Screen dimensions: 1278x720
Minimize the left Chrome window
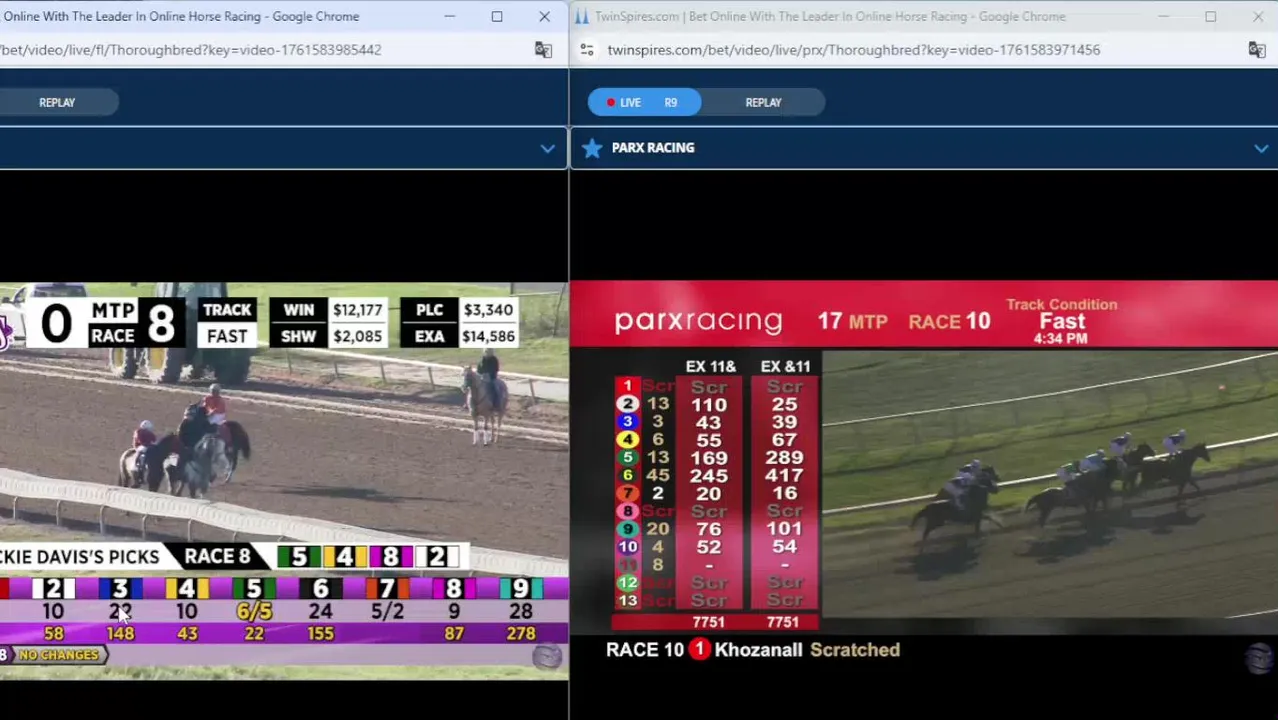pyautogui.click(x=450, y=16)
